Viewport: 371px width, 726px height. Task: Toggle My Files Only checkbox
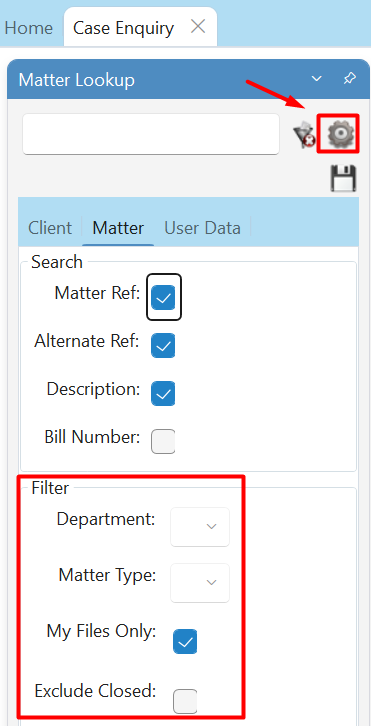[x=185, y=642]
